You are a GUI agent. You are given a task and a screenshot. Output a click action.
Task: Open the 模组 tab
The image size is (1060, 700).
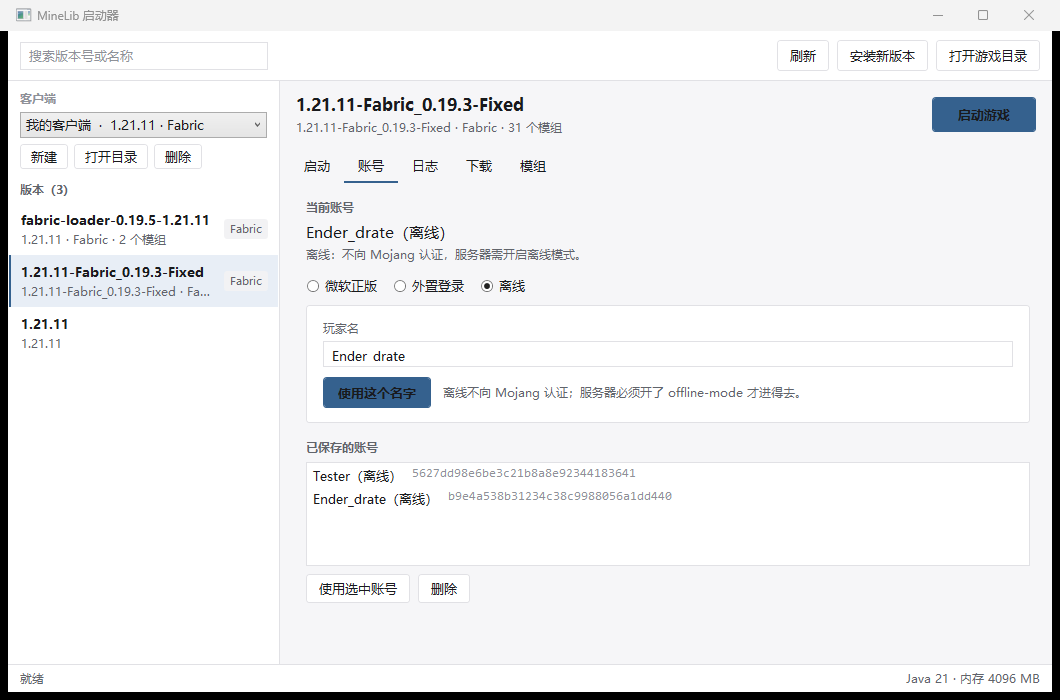[x=533, y=166]
